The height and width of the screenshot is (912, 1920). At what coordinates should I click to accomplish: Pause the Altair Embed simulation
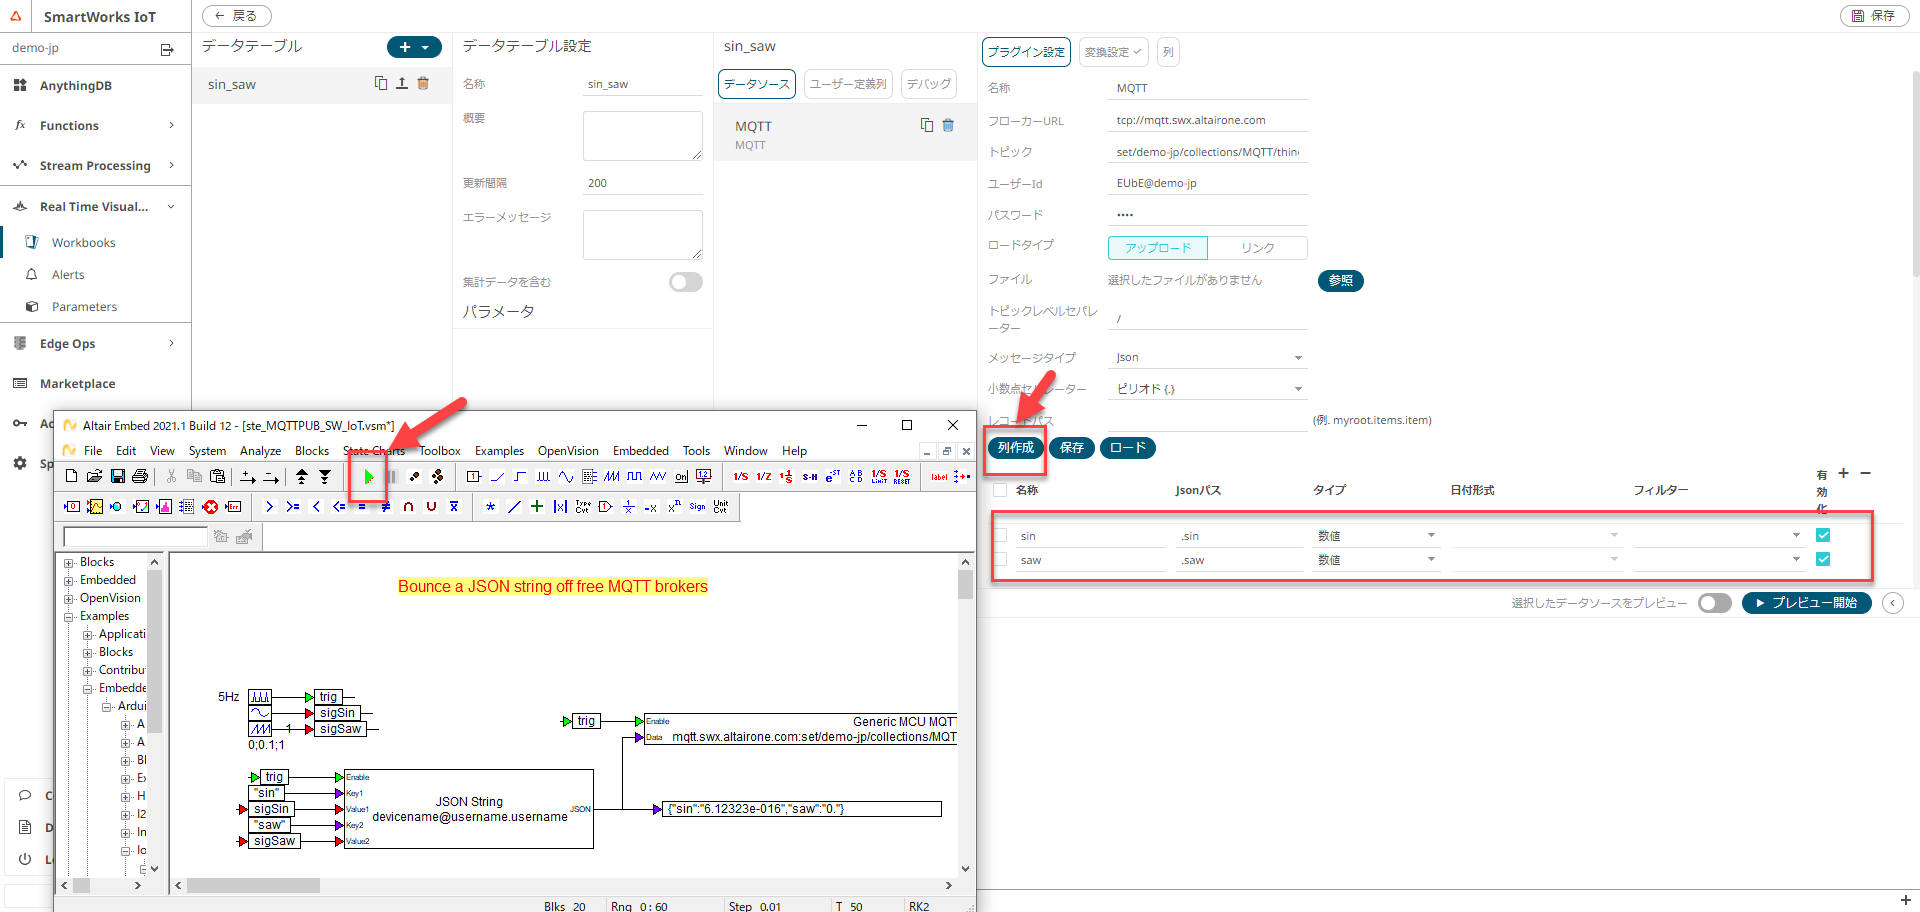coord(390,477)
